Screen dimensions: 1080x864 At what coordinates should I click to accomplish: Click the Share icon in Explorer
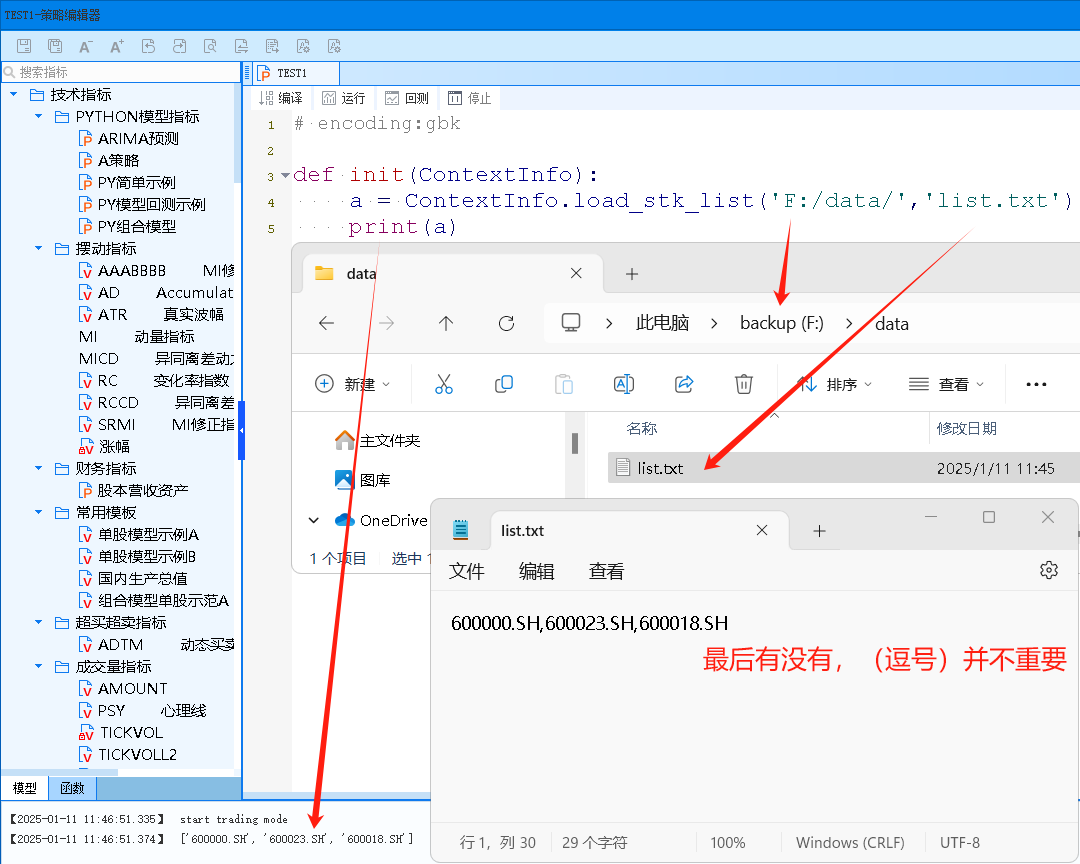[x=683, y=384]
